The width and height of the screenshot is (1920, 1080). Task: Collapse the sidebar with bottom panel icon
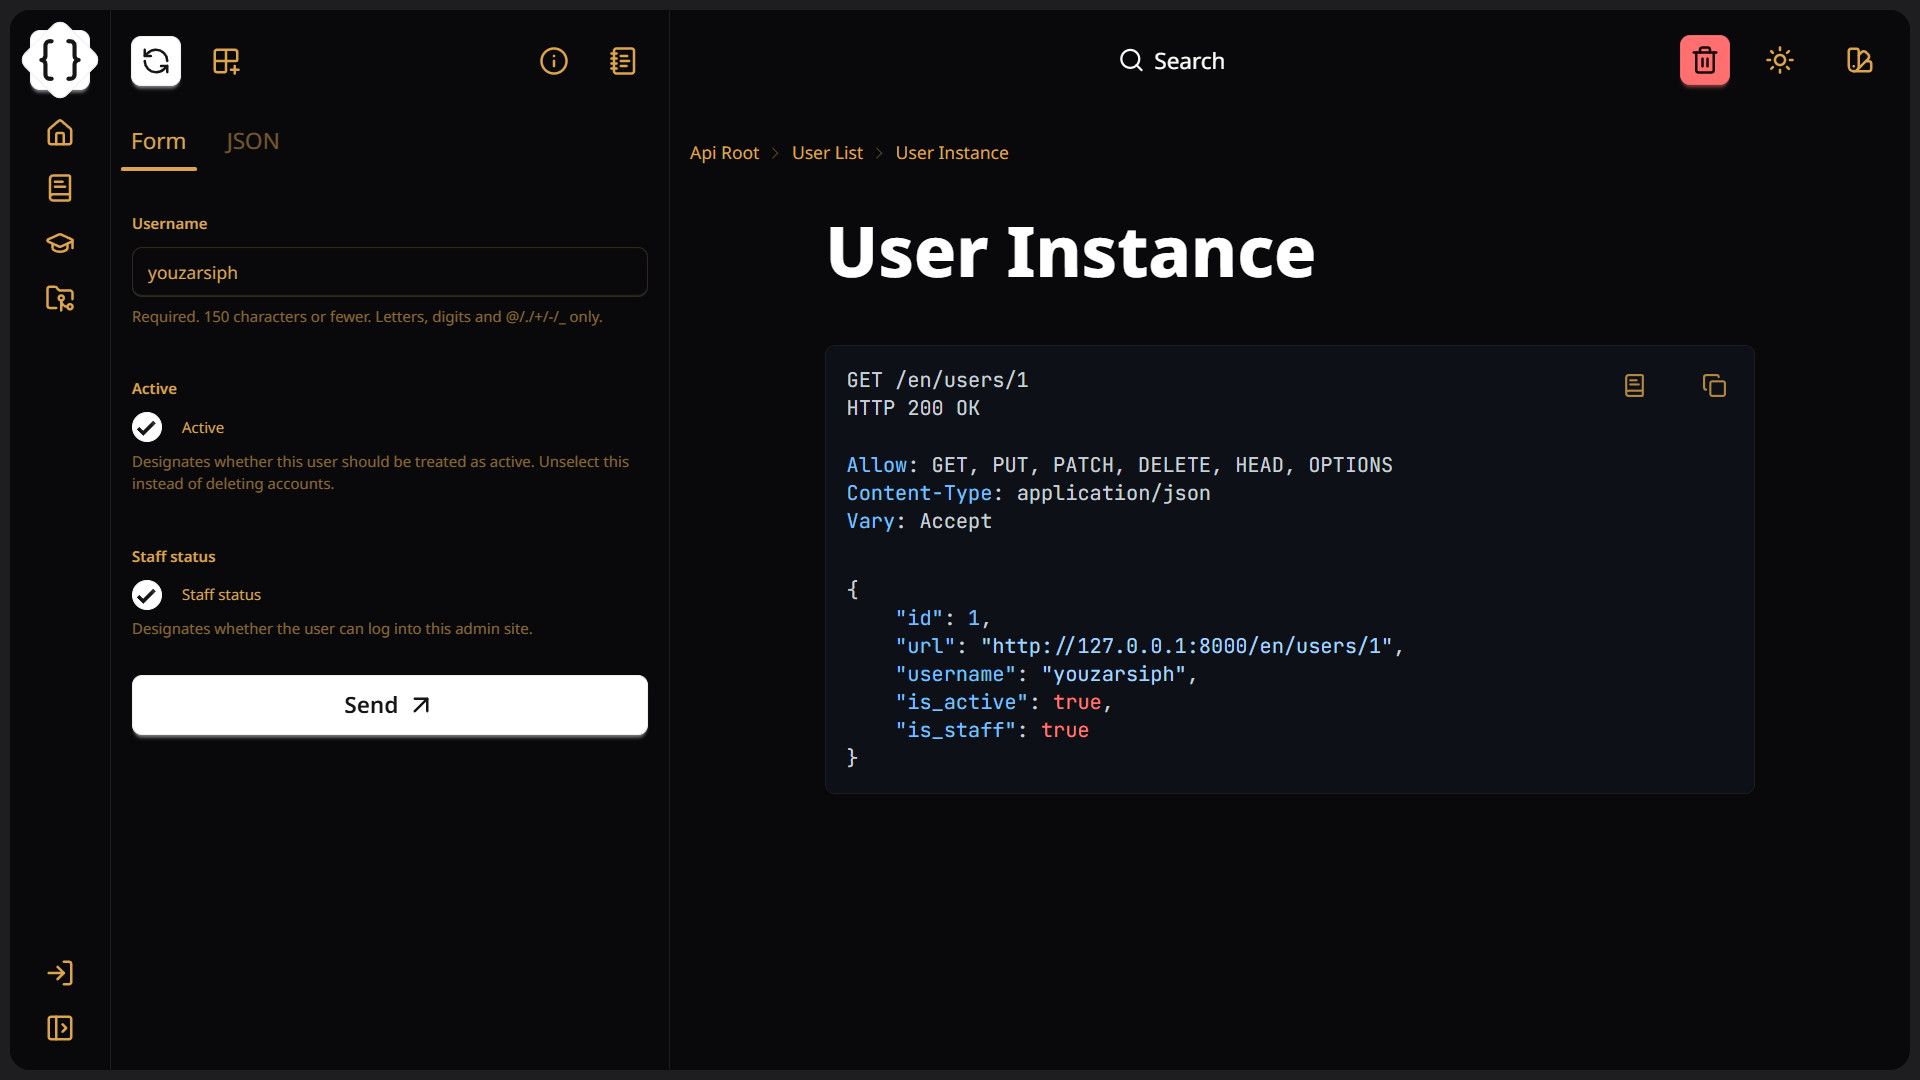[60, 1028]
